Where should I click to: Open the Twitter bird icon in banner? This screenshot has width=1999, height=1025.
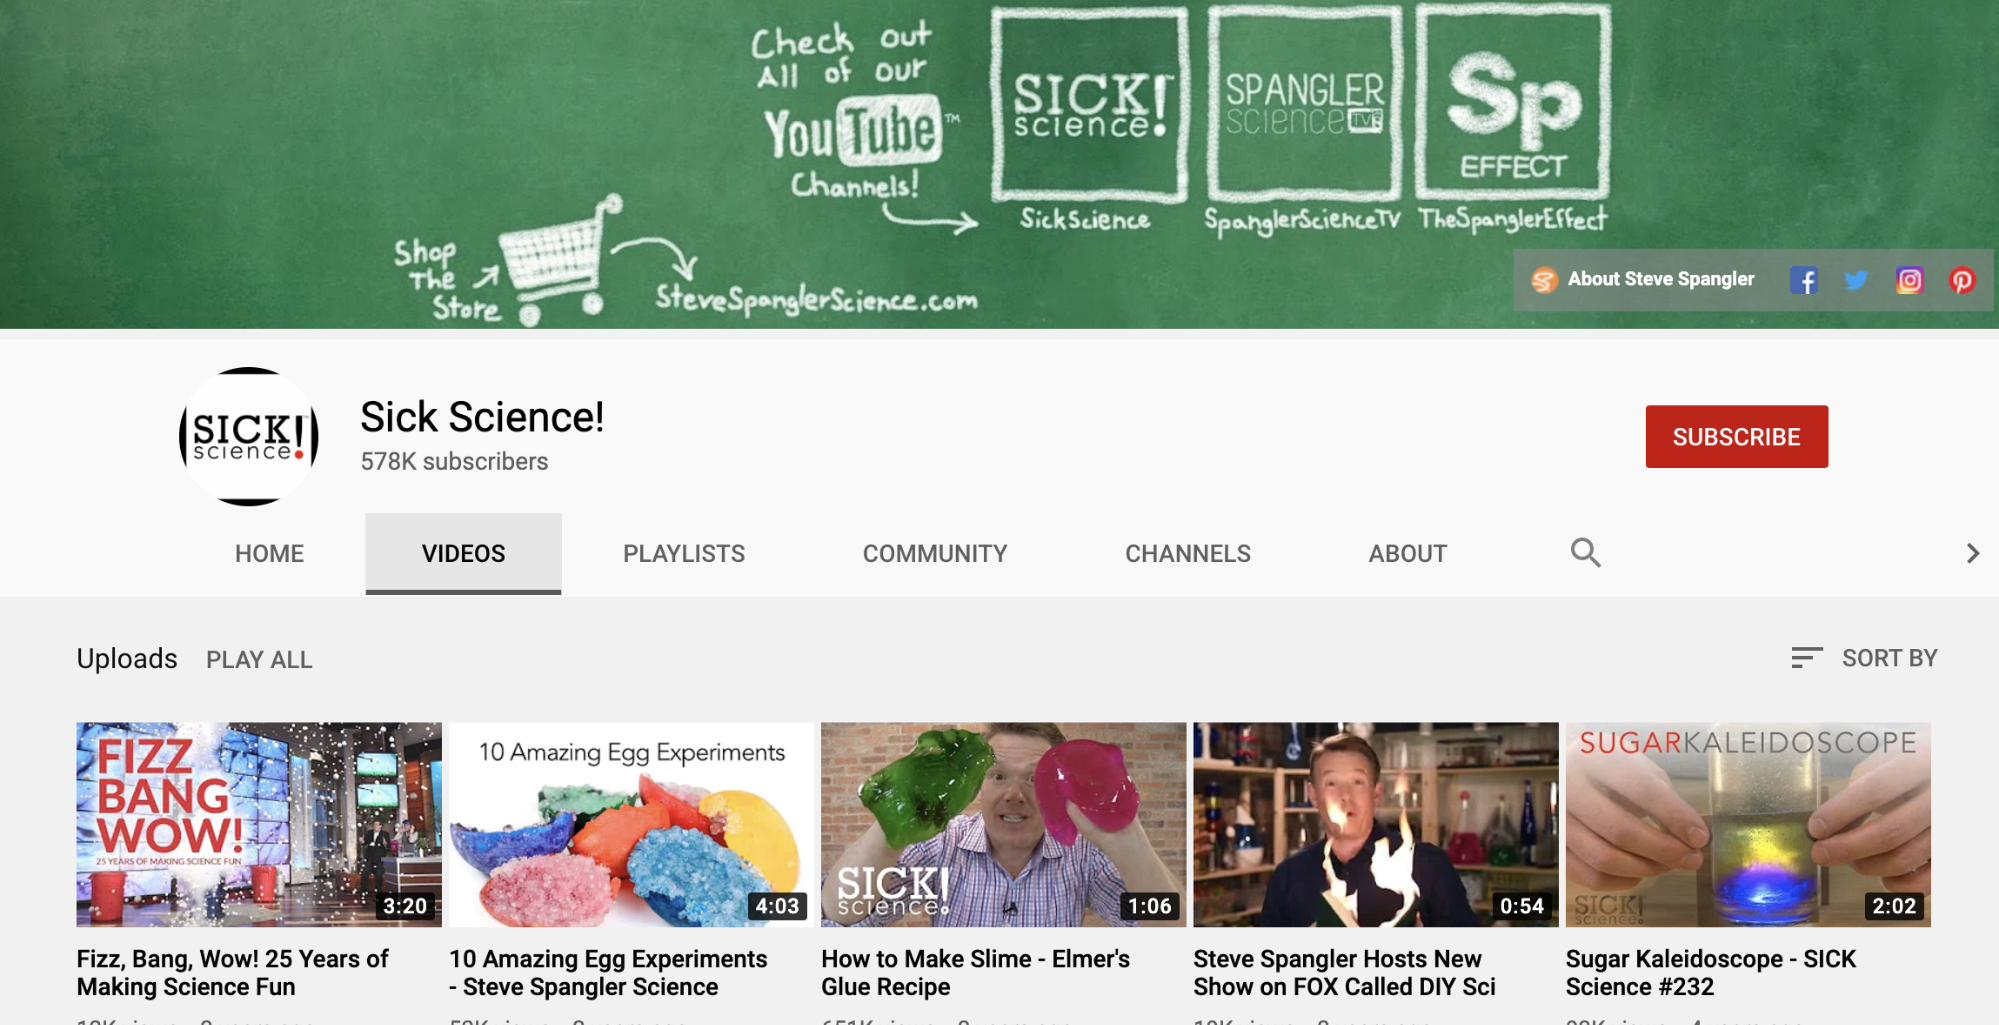tap(1856, 280)
